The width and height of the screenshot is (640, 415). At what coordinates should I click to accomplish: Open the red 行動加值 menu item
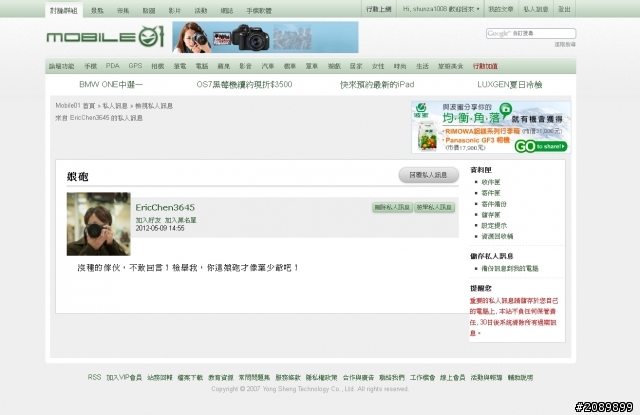[x=485, y=66]
